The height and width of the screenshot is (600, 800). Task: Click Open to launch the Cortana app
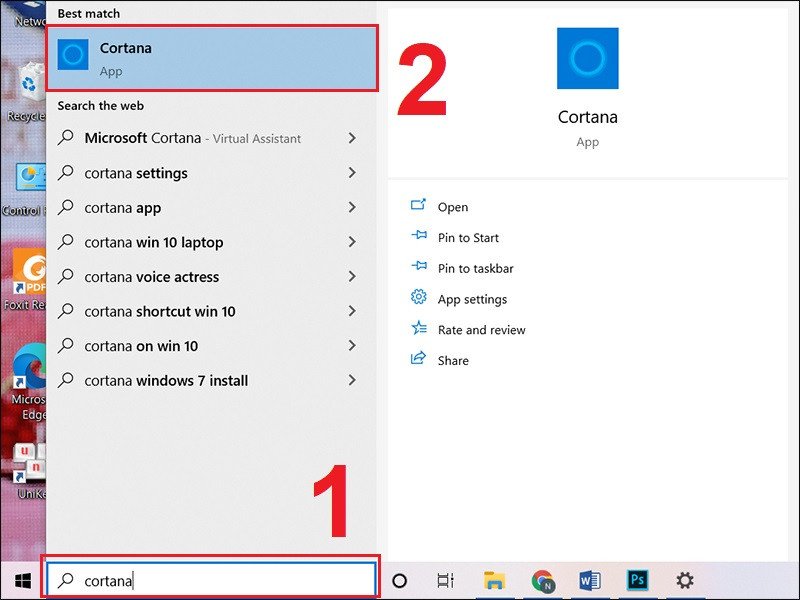(452, 207)
